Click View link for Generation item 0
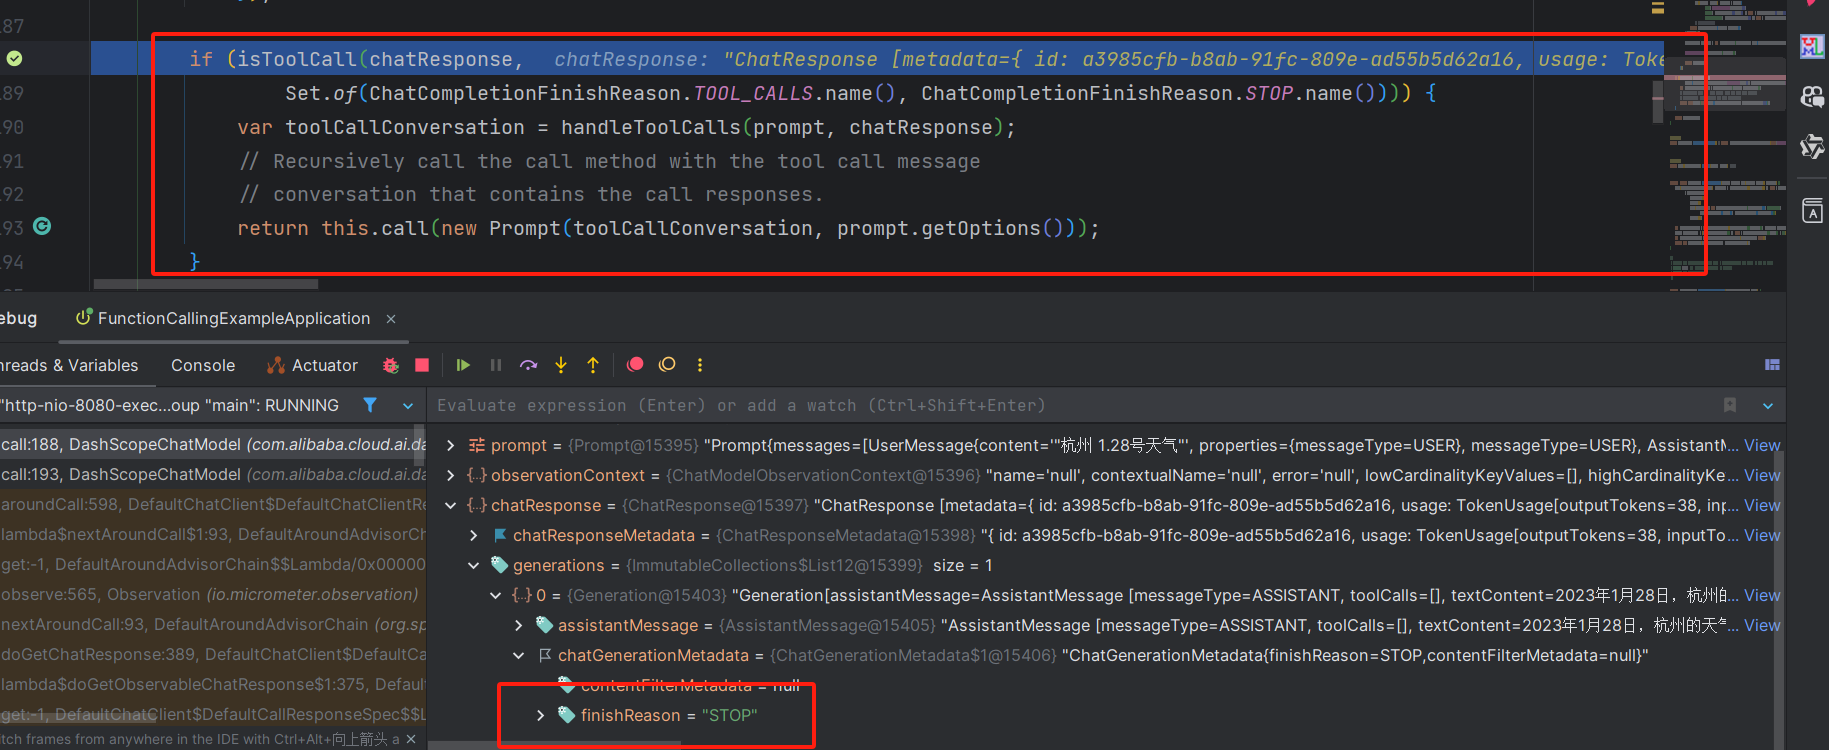The image size is (1829, 750). click(x=1762, y=595)
